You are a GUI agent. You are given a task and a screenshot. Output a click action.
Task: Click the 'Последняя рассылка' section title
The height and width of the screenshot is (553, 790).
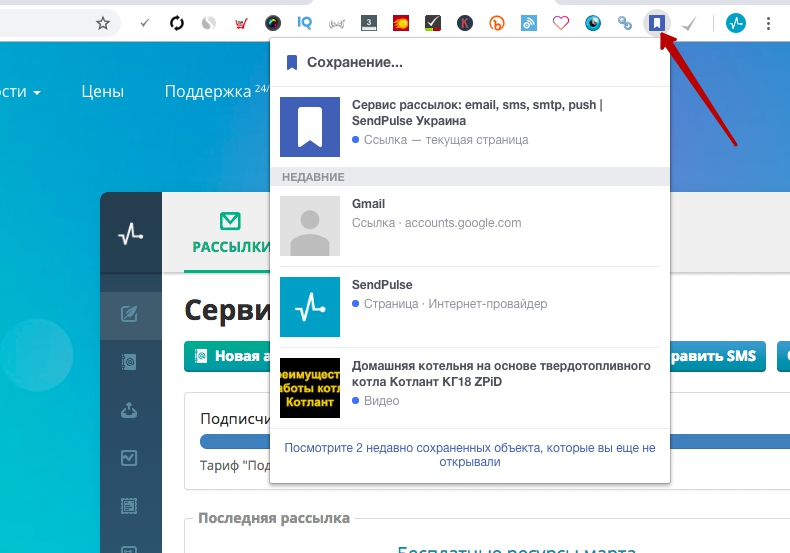(274, 518)
